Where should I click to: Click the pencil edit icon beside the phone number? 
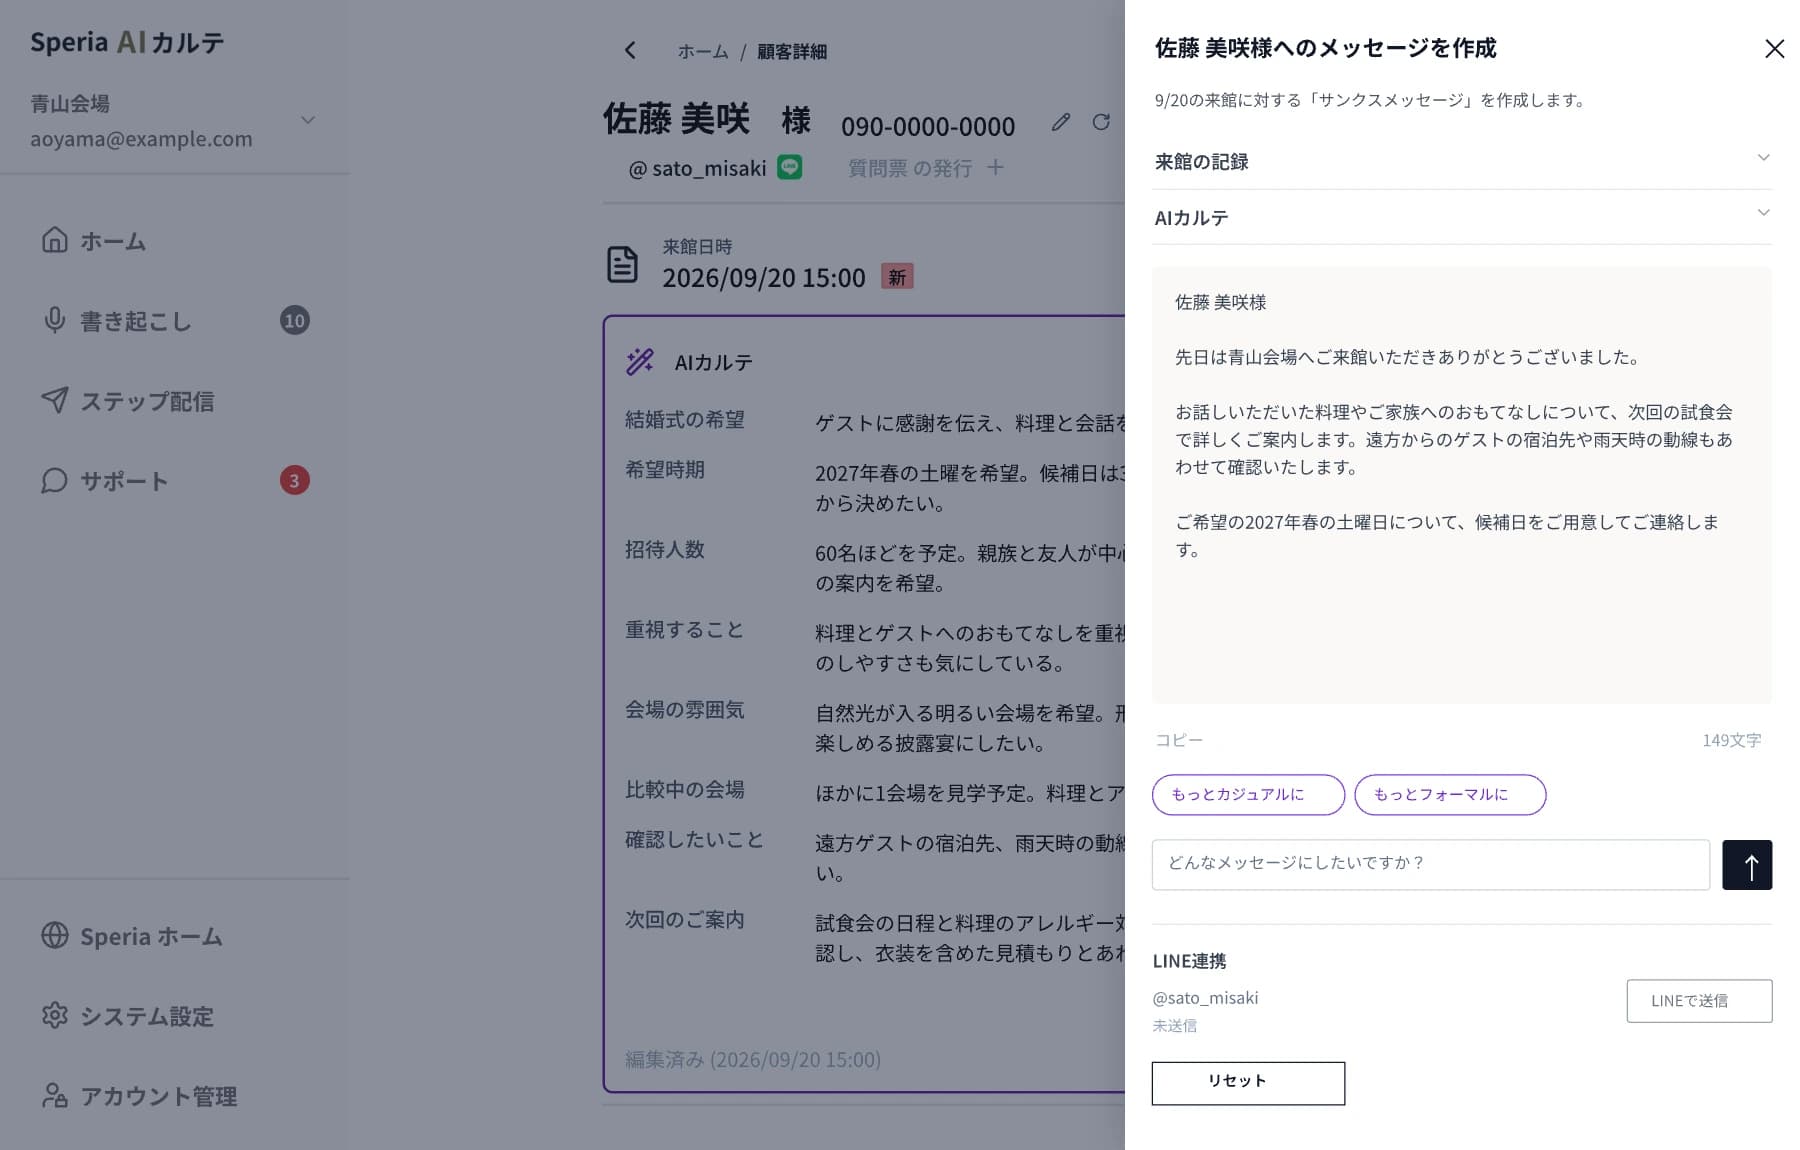[1061, 122]
